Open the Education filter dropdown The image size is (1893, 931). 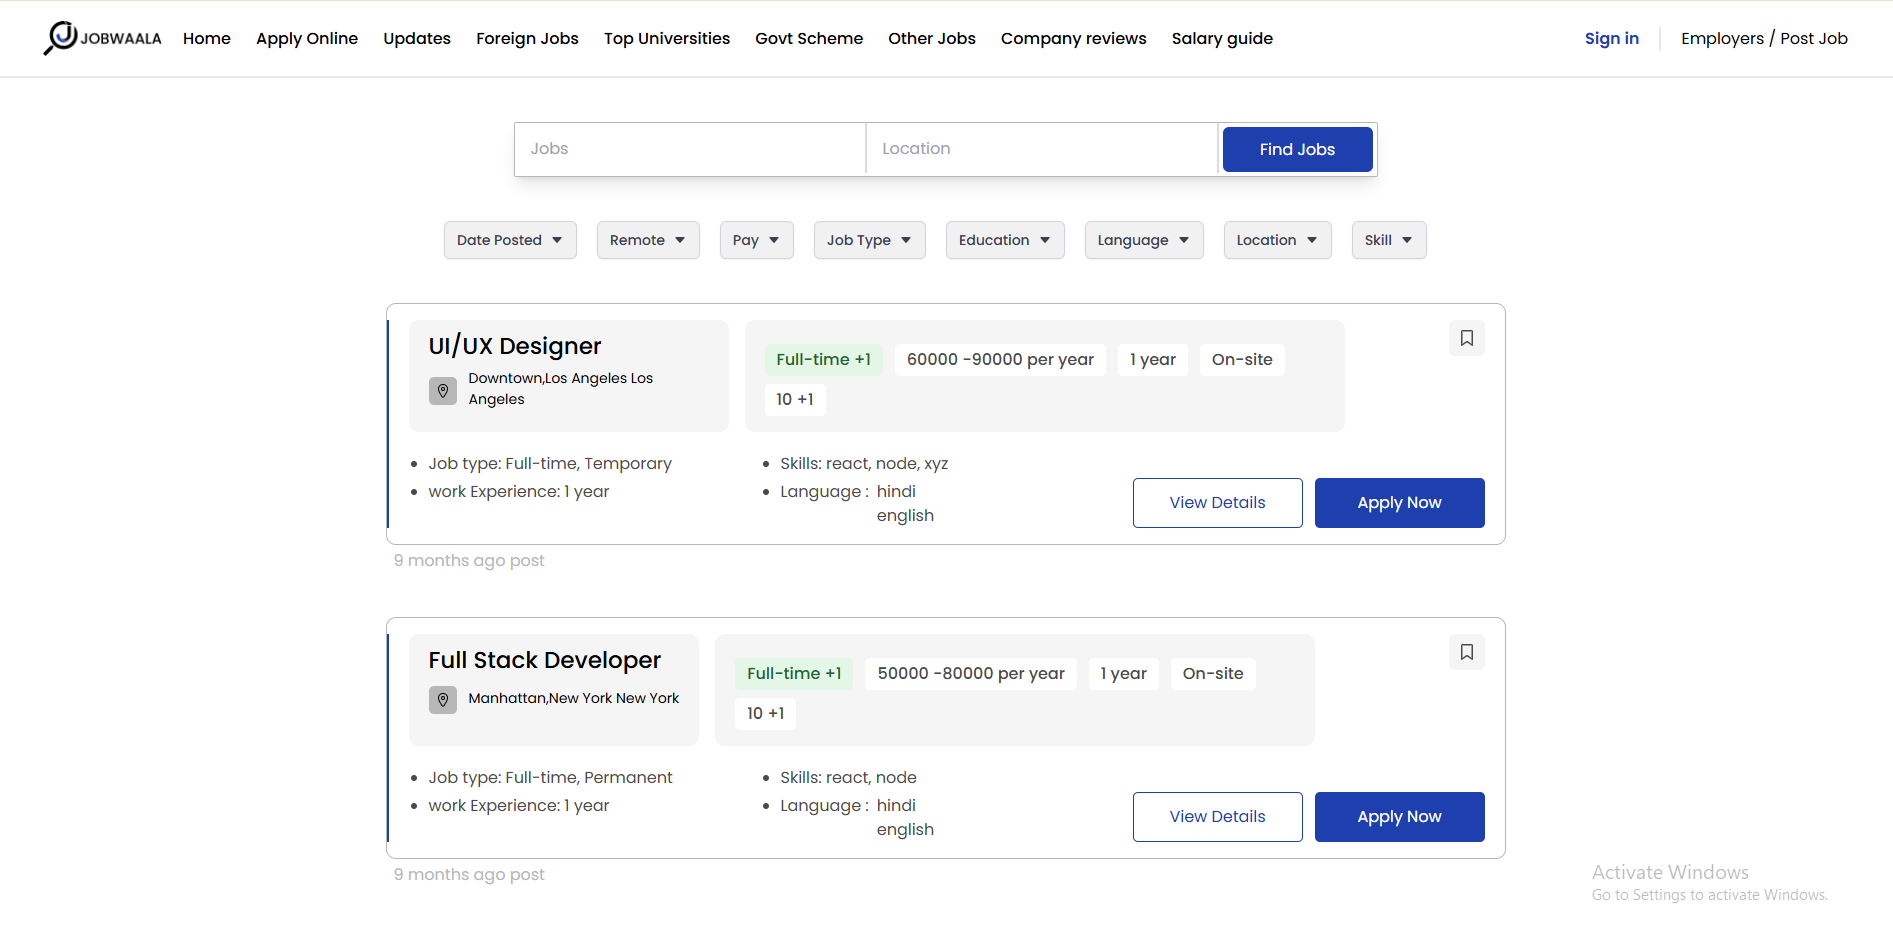coord(1004,240)
